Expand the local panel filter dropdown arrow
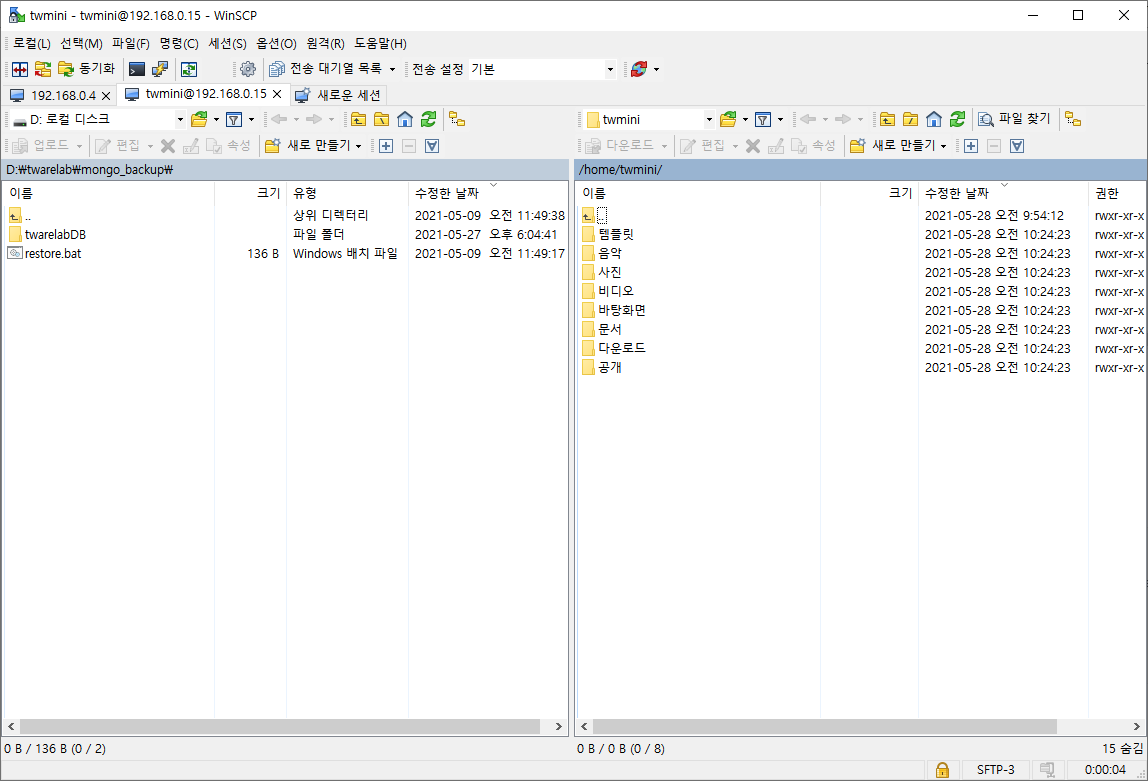Screen dimensions: 1148x781 coord(251,119)
